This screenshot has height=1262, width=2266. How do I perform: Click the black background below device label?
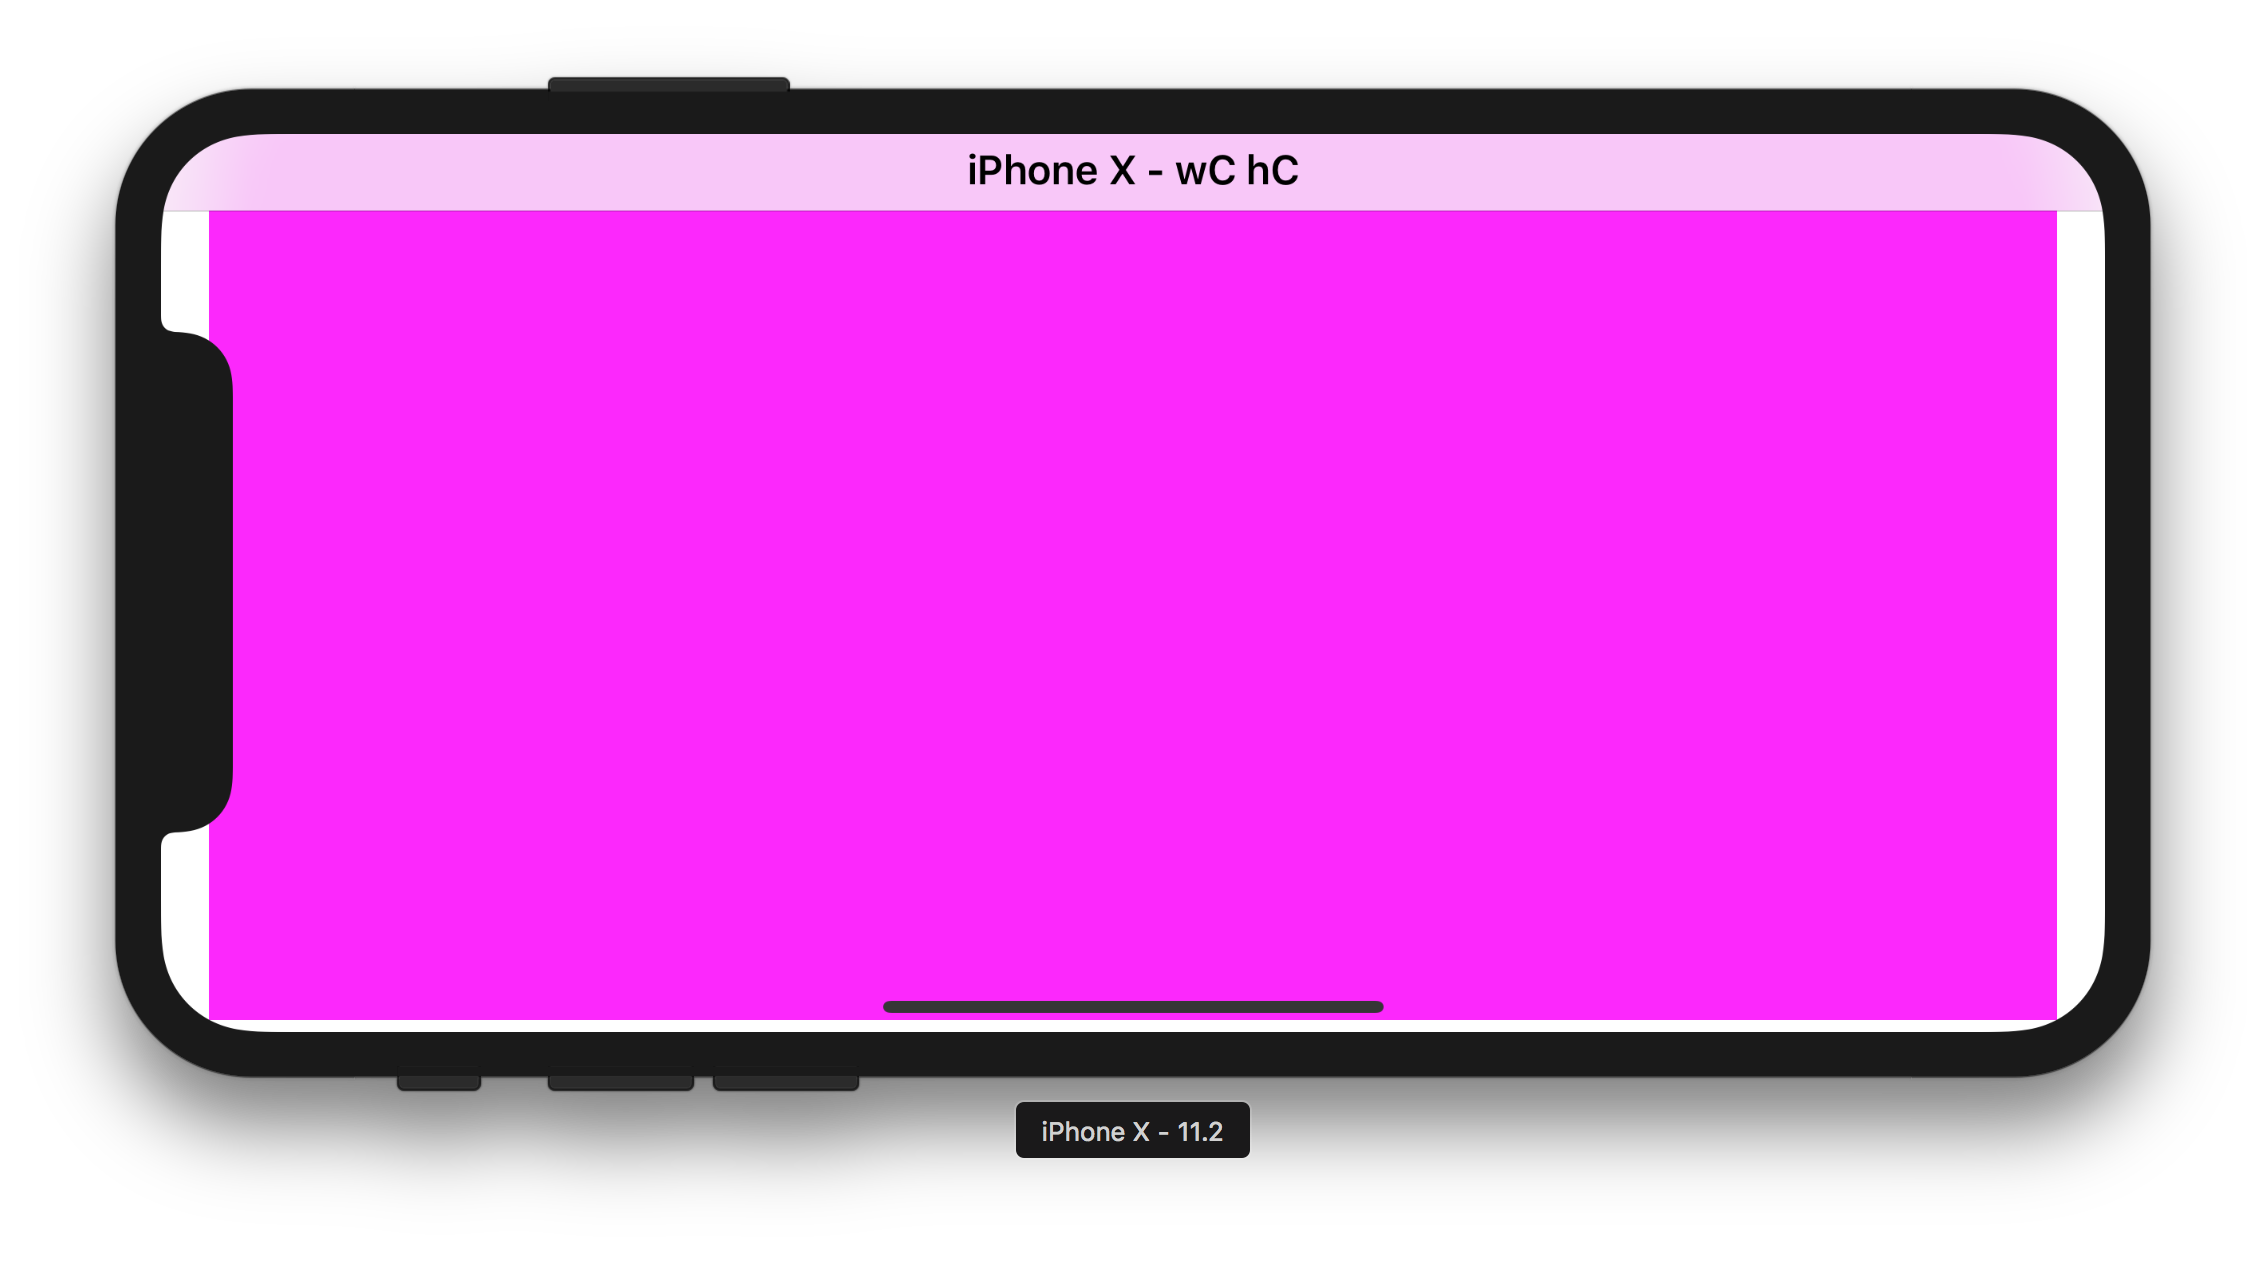1132,1215
